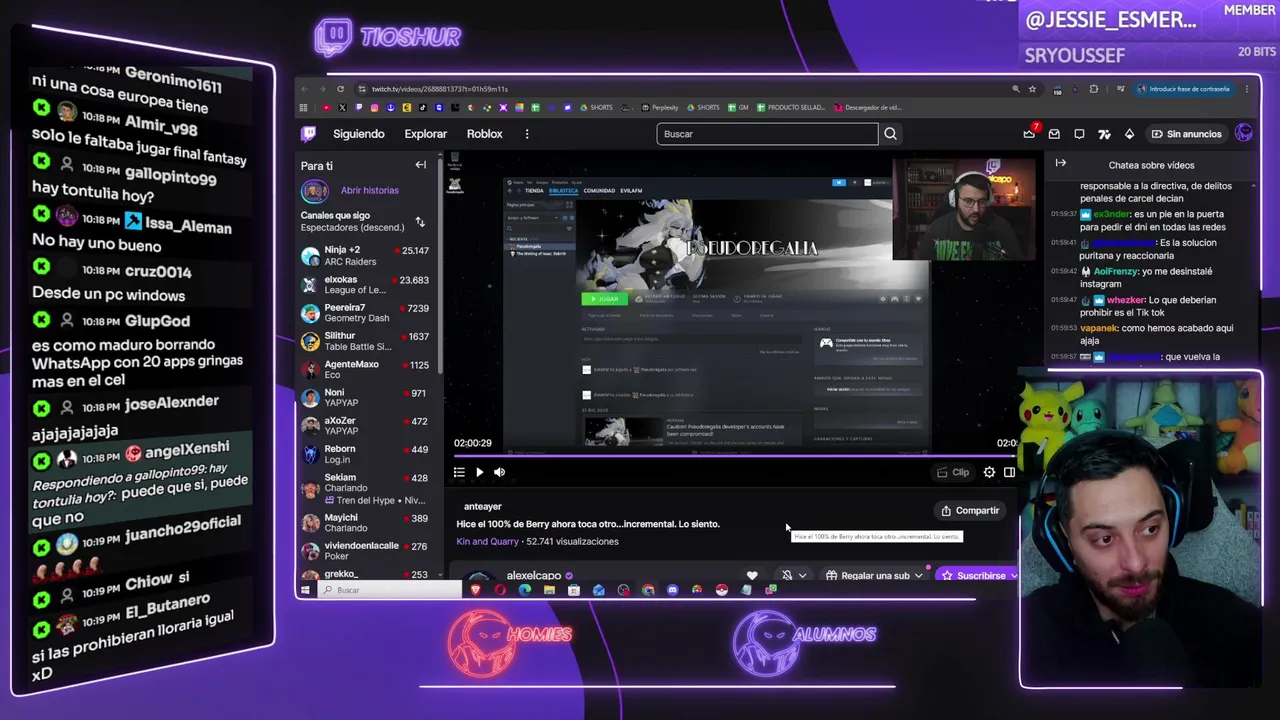
Task: Collapse the Para ti sidebar
Action: coord(421,165)
